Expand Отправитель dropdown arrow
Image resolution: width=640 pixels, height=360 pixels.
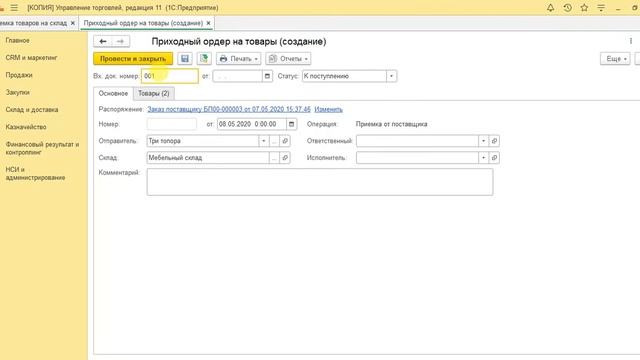[264, 141]
